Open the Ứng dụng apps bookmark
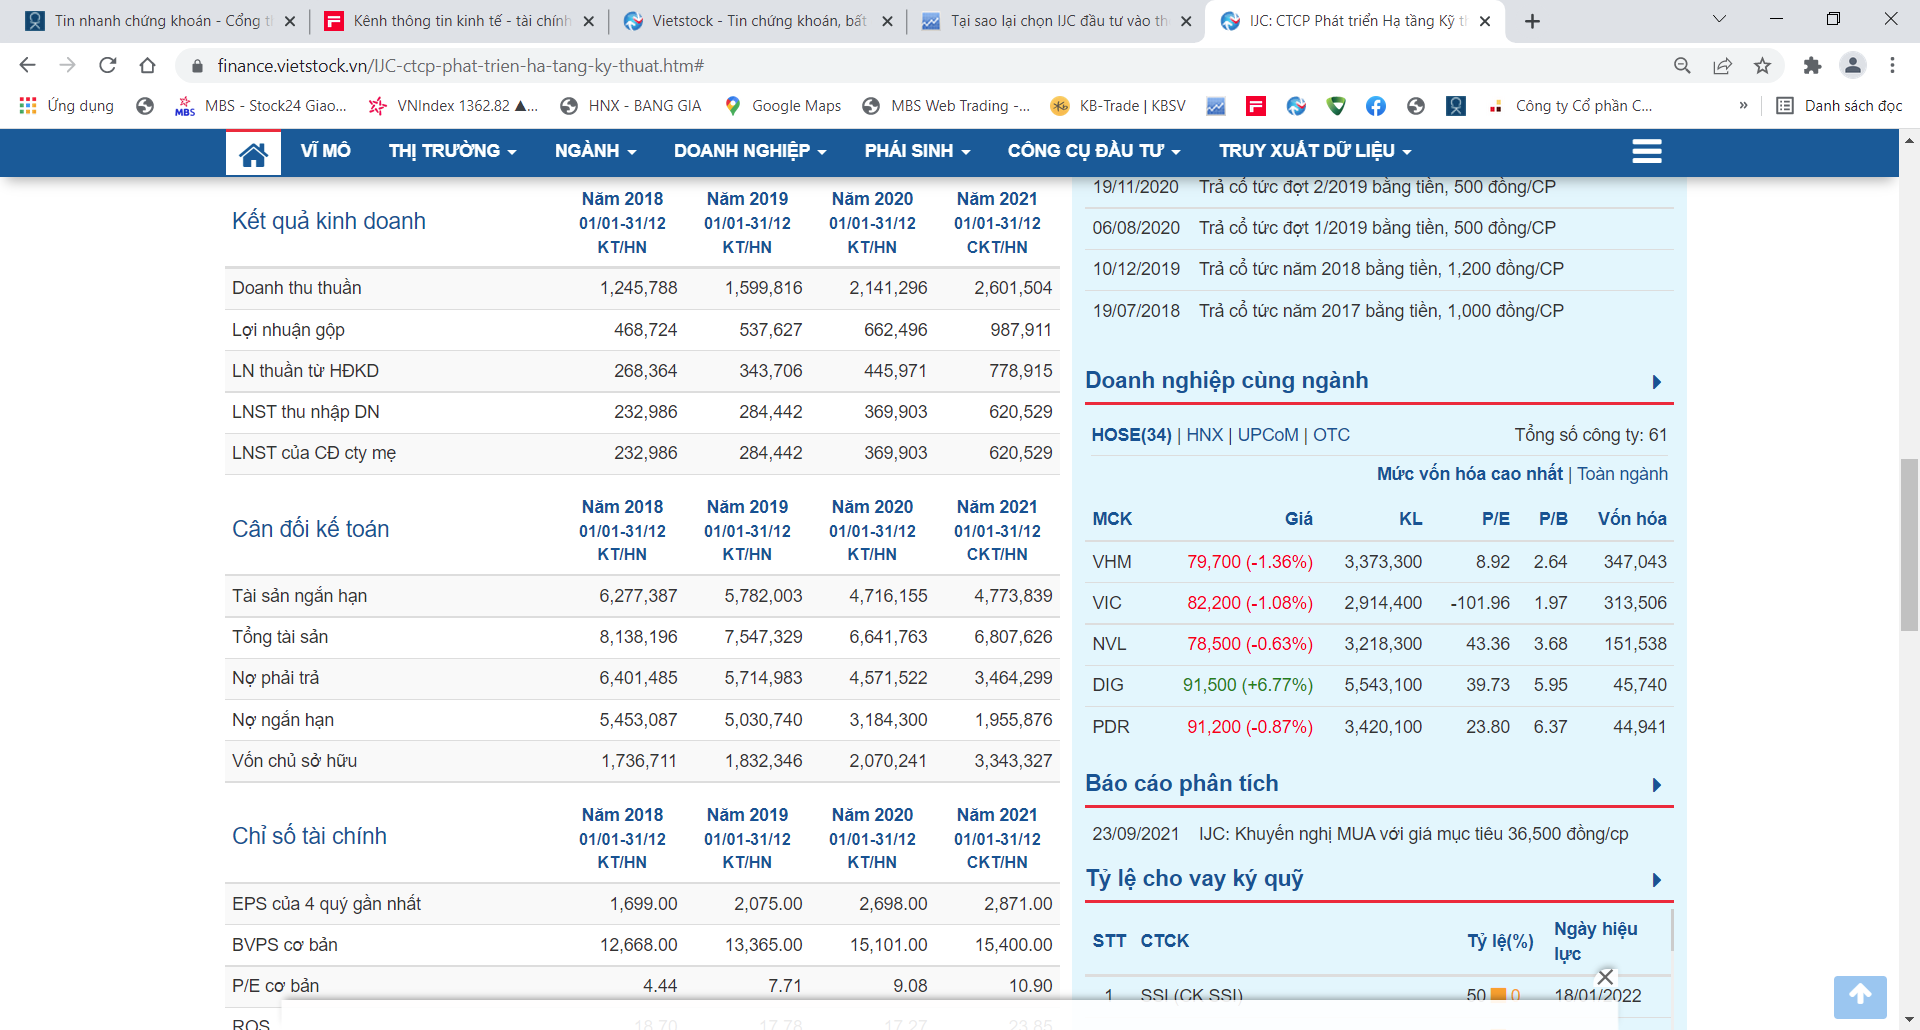 tap(66, 106)
